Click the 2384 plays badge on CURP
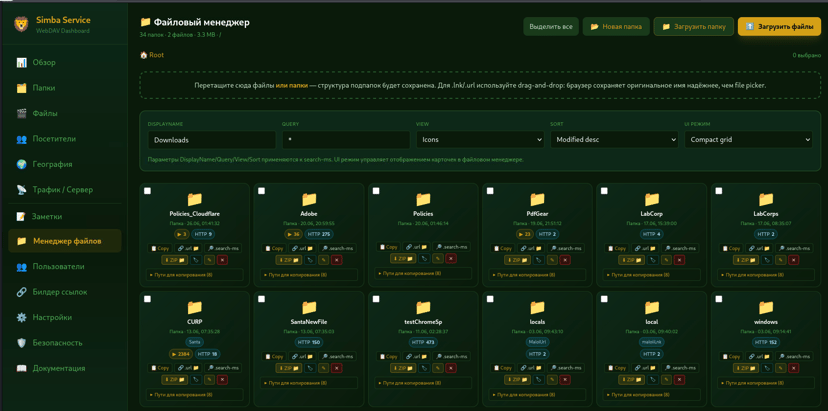 tap(181, 354)
